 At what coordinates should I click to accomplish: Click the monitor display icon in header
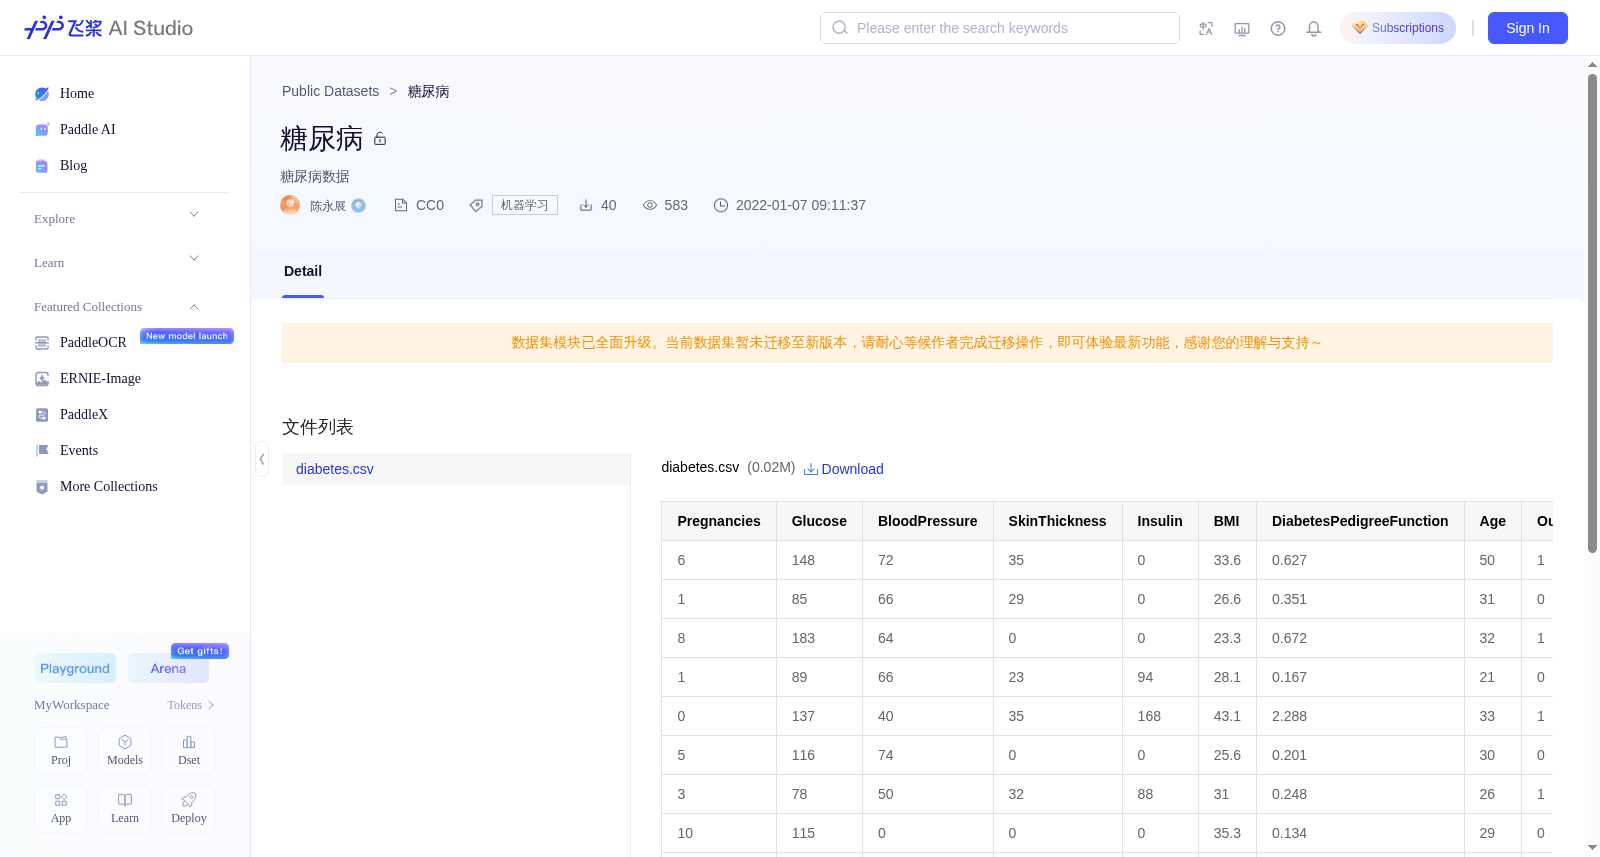point(1242,29)
